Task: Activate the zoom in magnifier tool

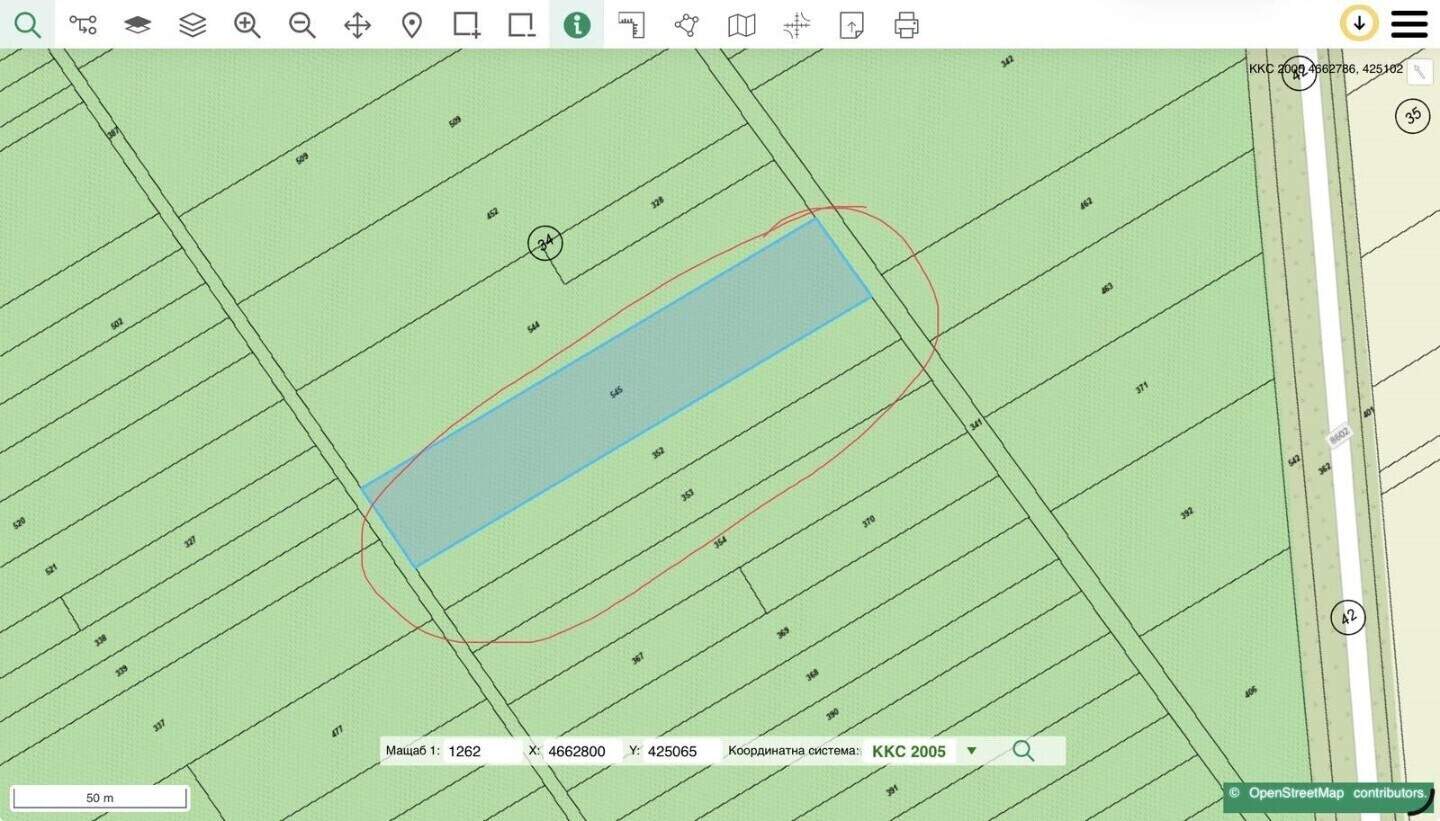Action: click(x=247, y=25)
